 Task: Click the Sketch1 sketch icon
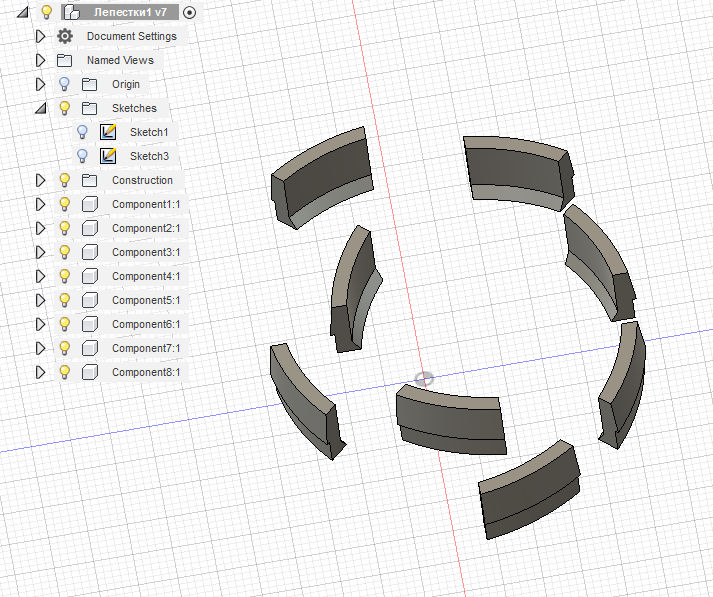109,132
